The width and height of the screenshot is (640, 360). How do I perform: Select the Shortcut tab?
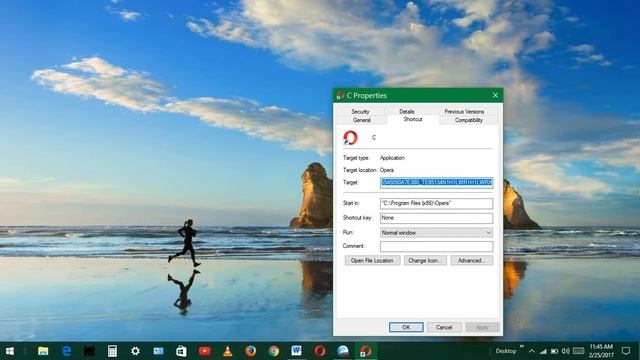coord(413,119)
